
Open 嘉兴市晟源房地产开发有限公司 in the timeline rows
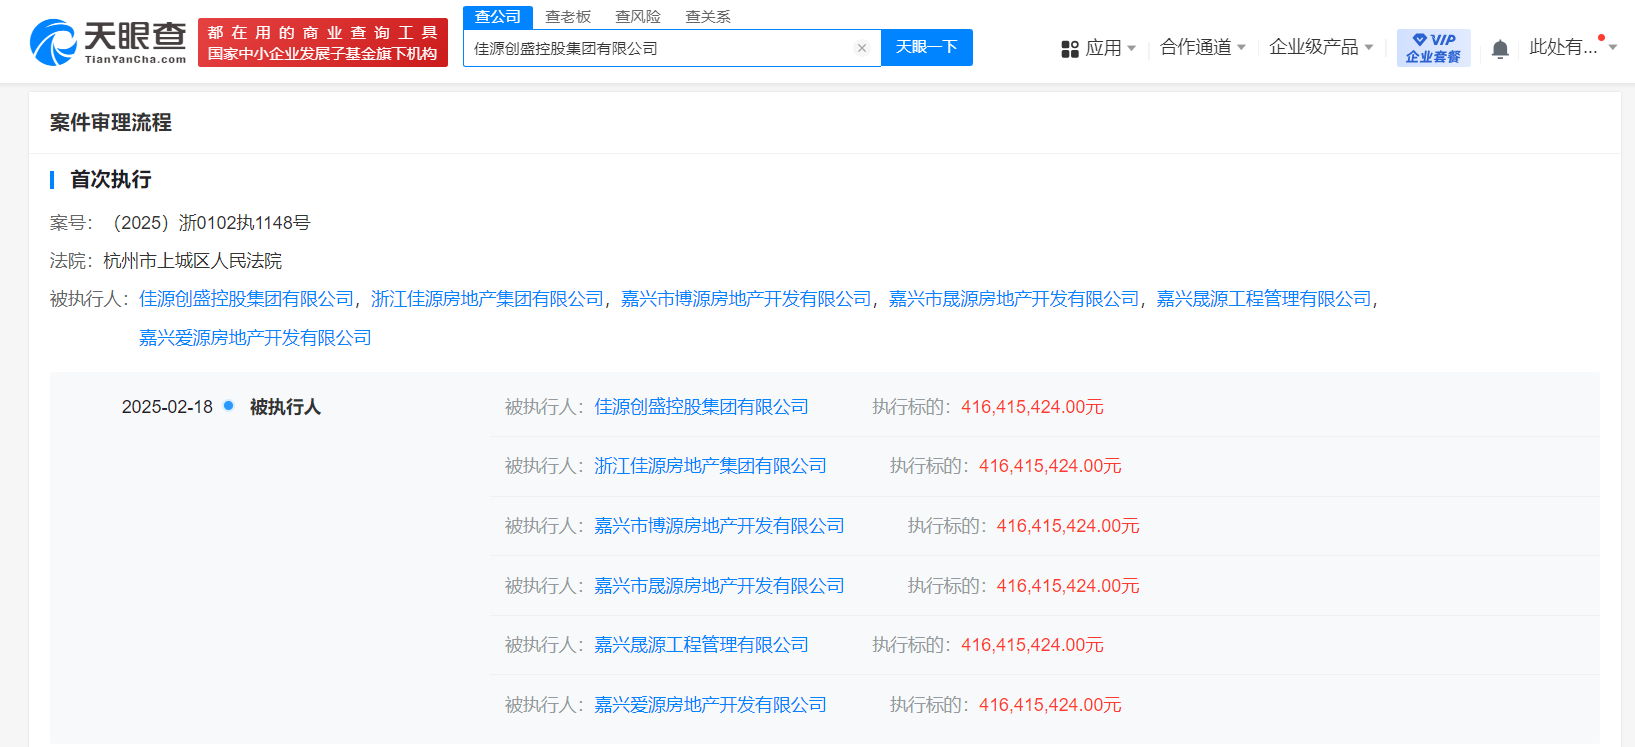[x=720, y=586]
